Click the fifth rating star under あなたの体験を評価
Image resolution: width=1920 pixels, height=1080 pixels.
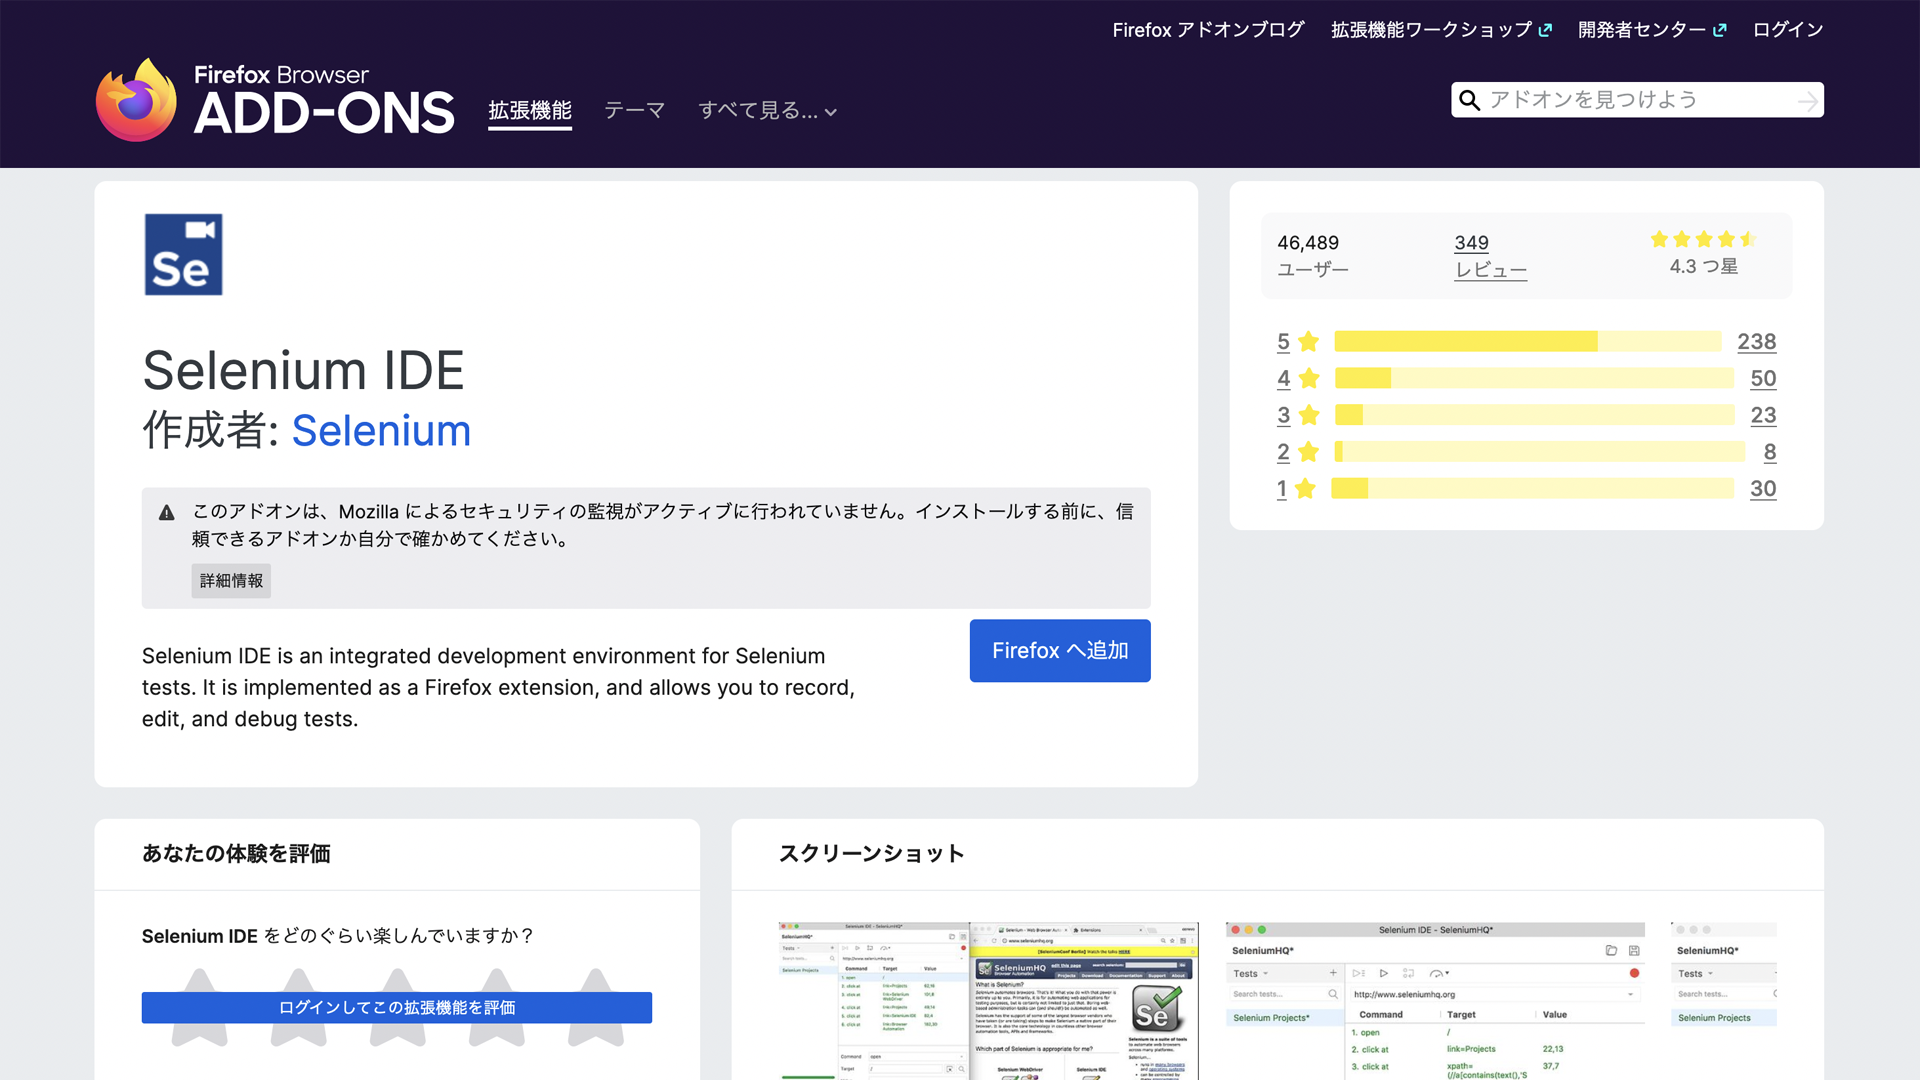coord(596,980)
